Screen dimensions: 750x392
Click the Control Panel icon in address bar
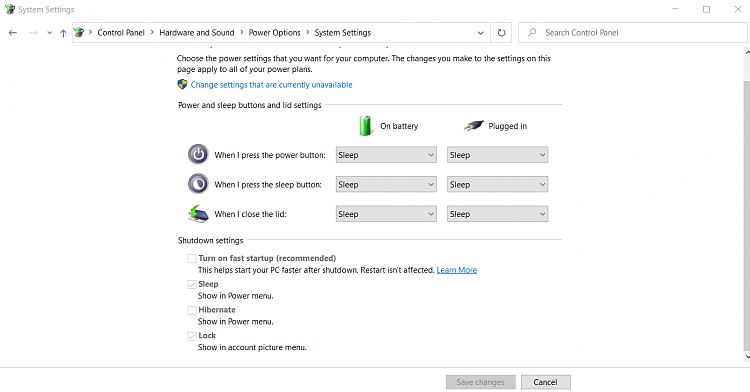coord(79,33)
